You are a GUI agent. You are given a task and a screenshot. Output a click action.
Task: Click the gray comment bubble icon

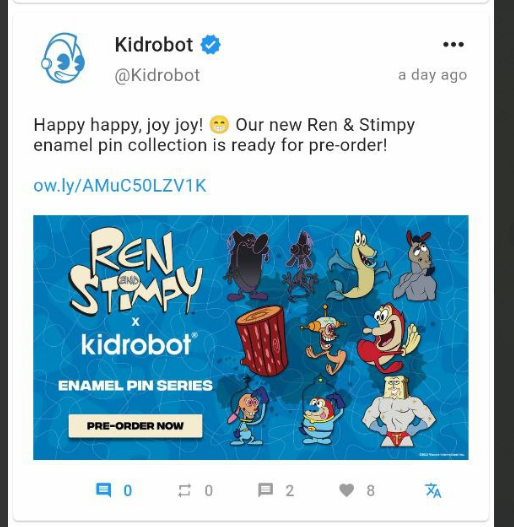[x=265, y=490]
